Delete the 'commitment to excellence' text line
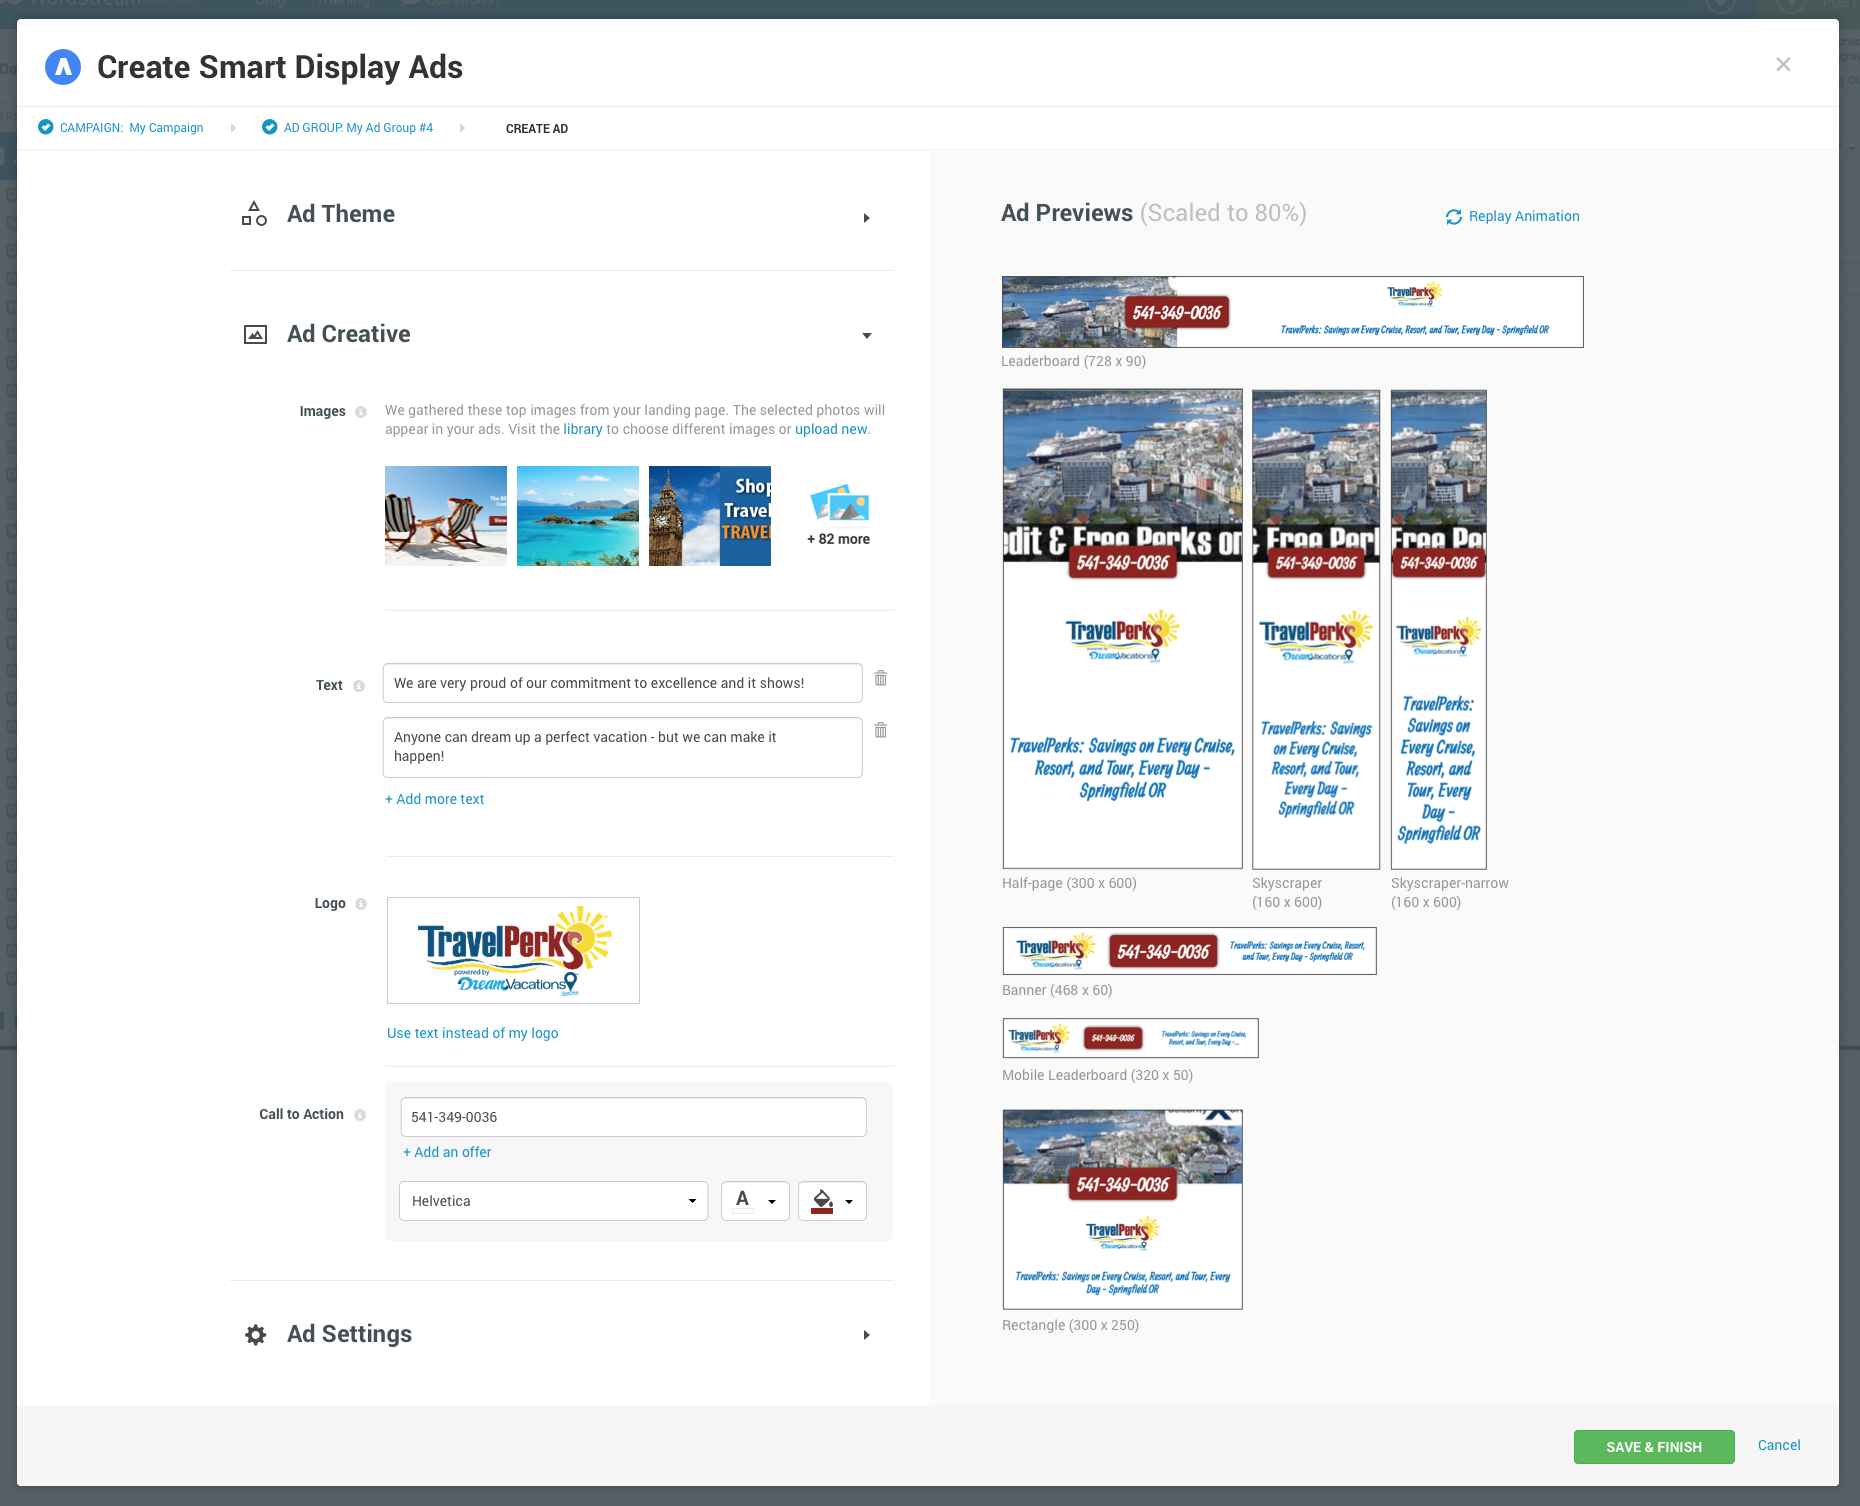The height and width of the screenshot is (1506, 1860). point(881,678)
